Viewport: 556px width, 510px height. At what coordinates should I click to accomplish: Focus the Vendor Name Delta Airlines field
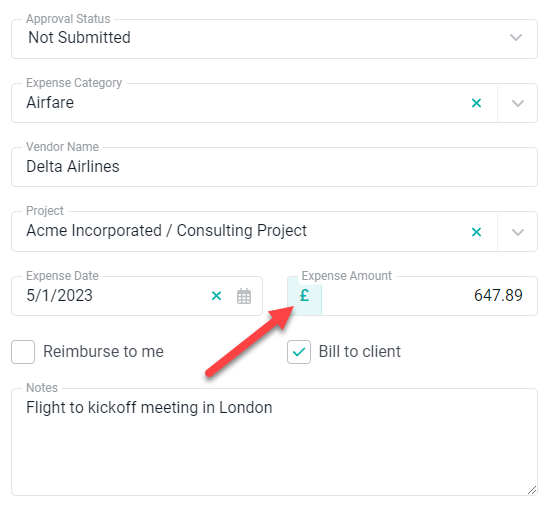pyautogui.click(x=274, y=167)
